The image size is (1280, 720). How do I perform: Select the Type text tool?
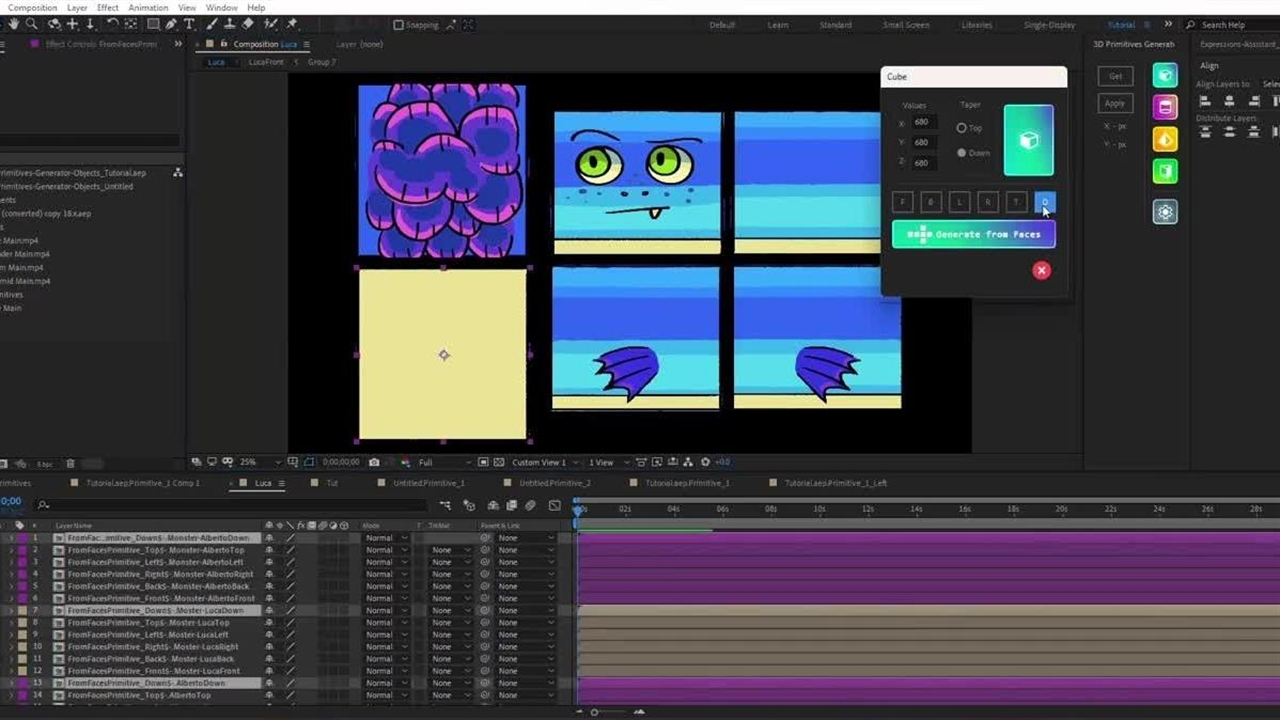click(x=189, y=24)
